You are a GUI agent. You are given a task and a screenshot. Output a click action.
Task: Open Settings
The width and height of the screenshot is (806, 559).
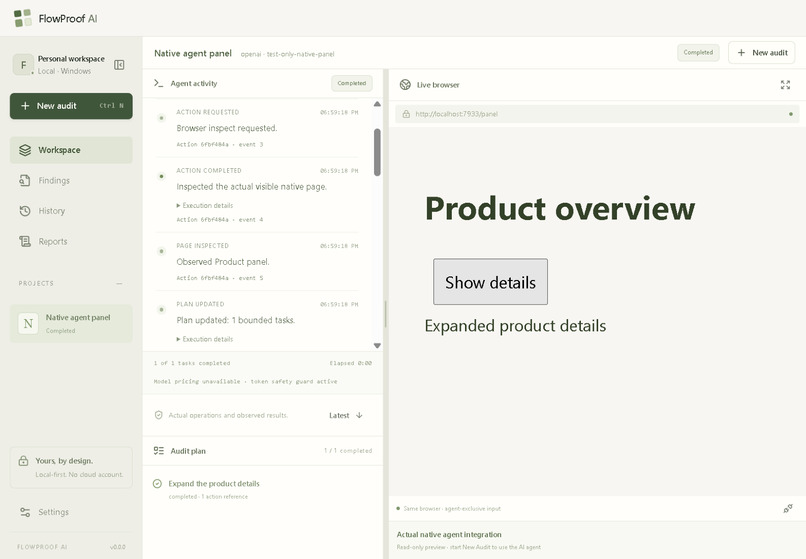tap(71, 512)
